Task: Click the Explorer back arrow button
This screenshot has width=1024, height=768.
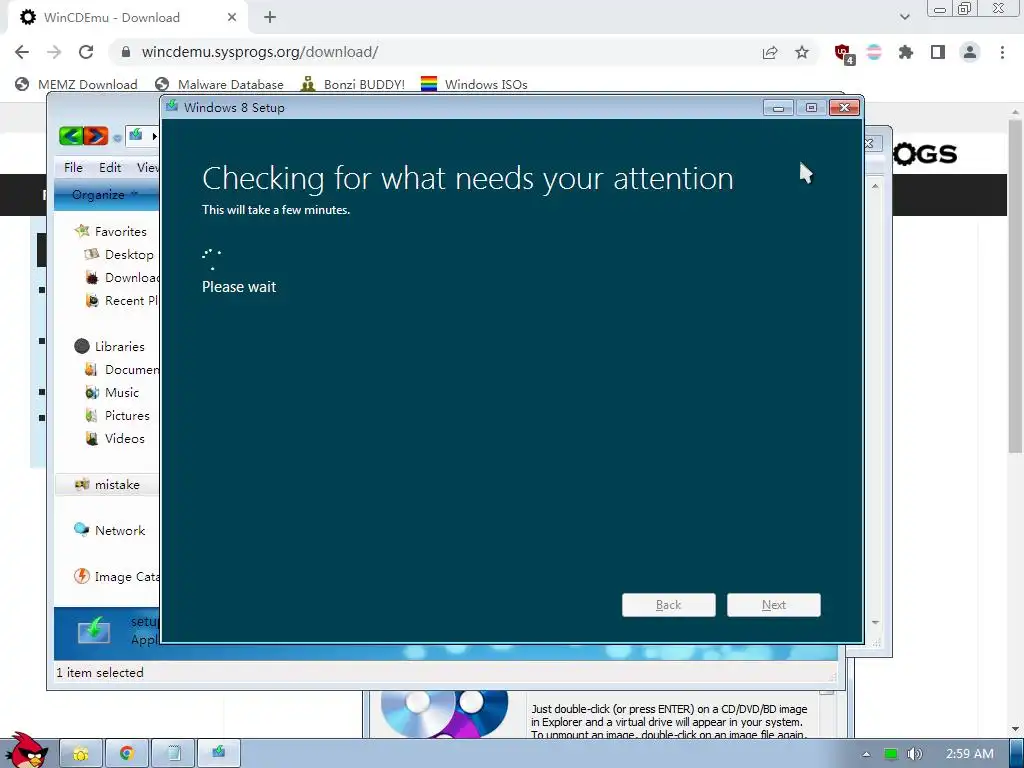Action: click(71, 136)
